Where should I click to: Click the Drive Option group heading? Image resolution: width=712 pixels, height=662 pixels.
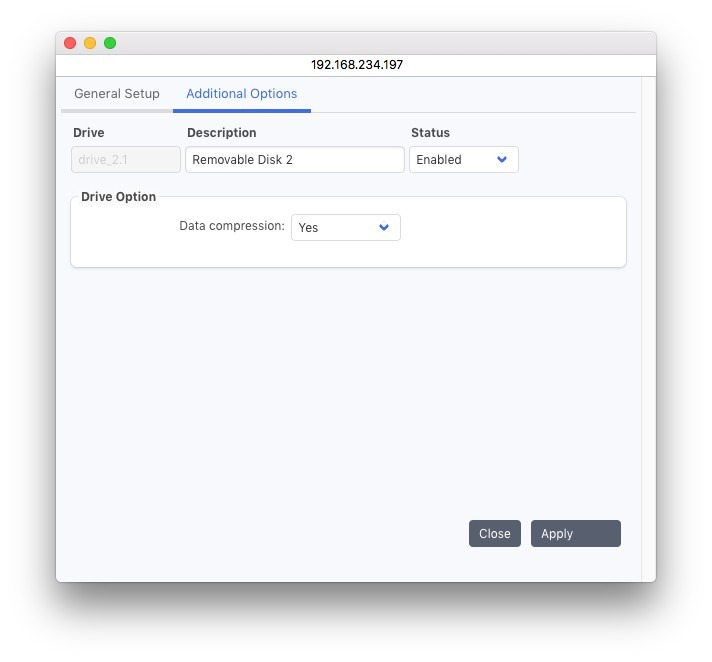118,197
